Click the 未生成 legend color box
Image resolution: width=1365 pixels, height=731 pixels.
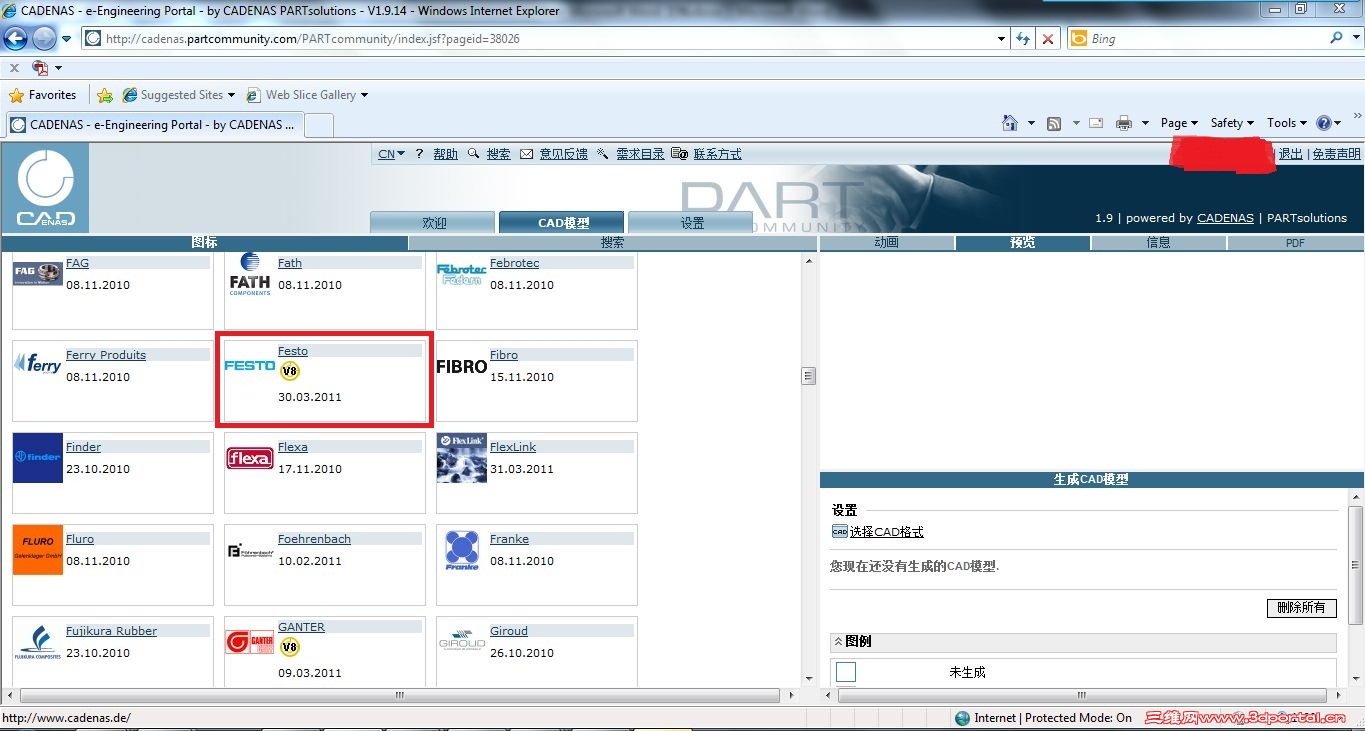coord(846,672)
